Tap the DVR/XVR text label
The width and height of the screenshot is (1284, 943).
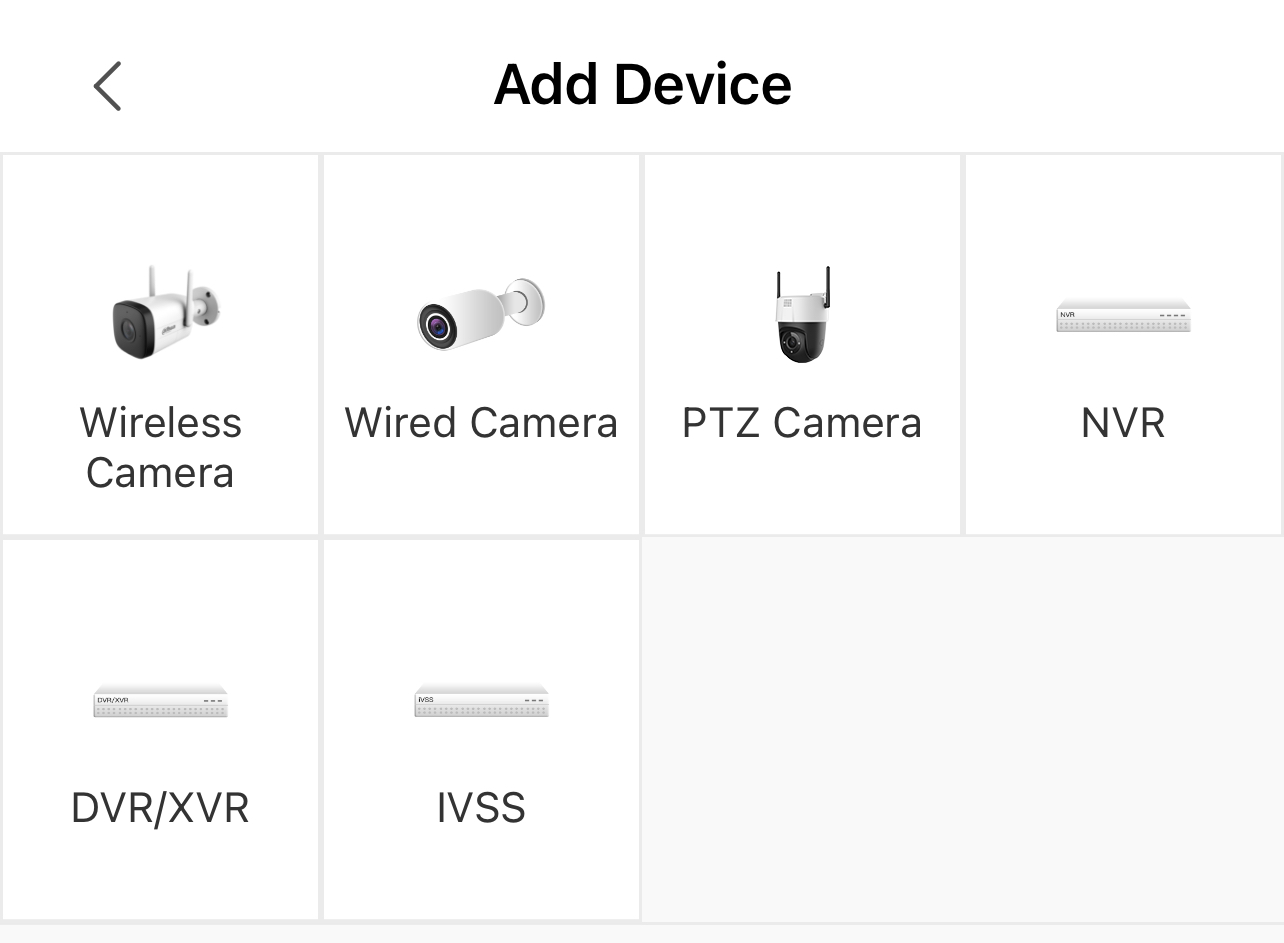coord(160,808)
